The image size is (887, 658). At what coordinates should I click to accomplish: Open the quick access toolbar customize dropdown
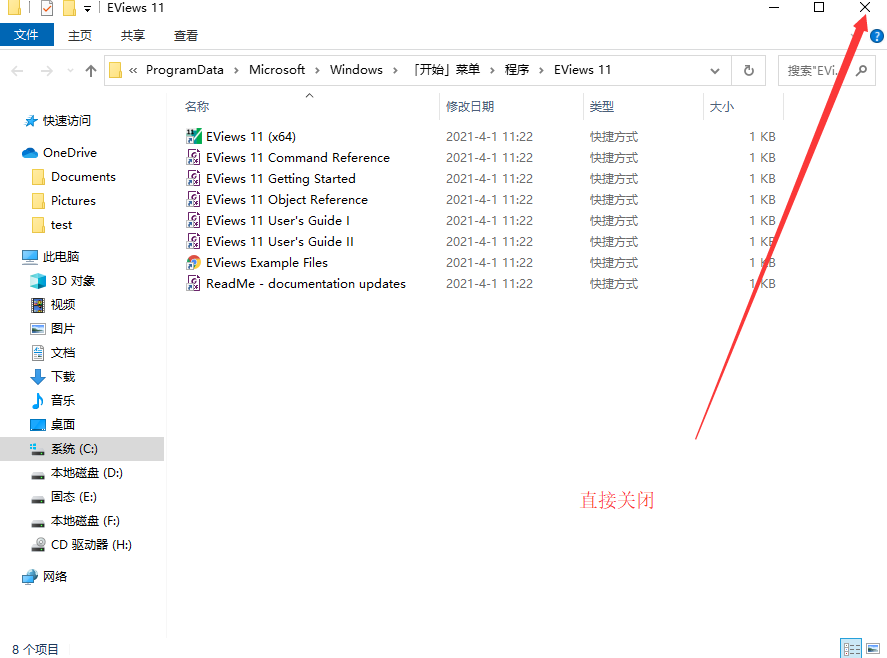87,8
